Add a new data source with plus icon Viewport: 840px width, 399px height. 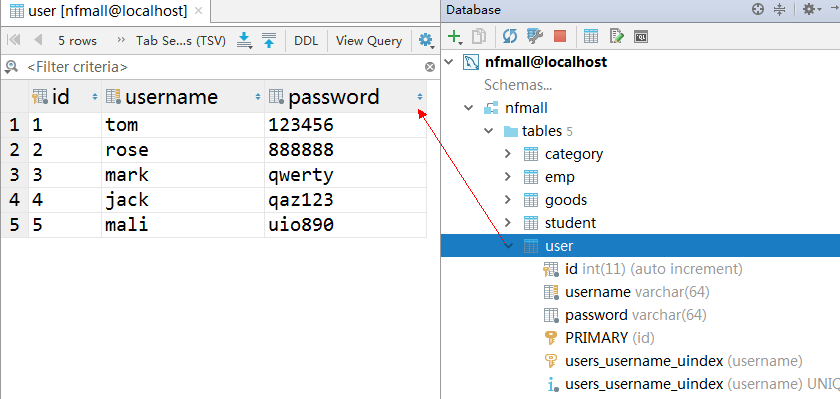[455, 37]
